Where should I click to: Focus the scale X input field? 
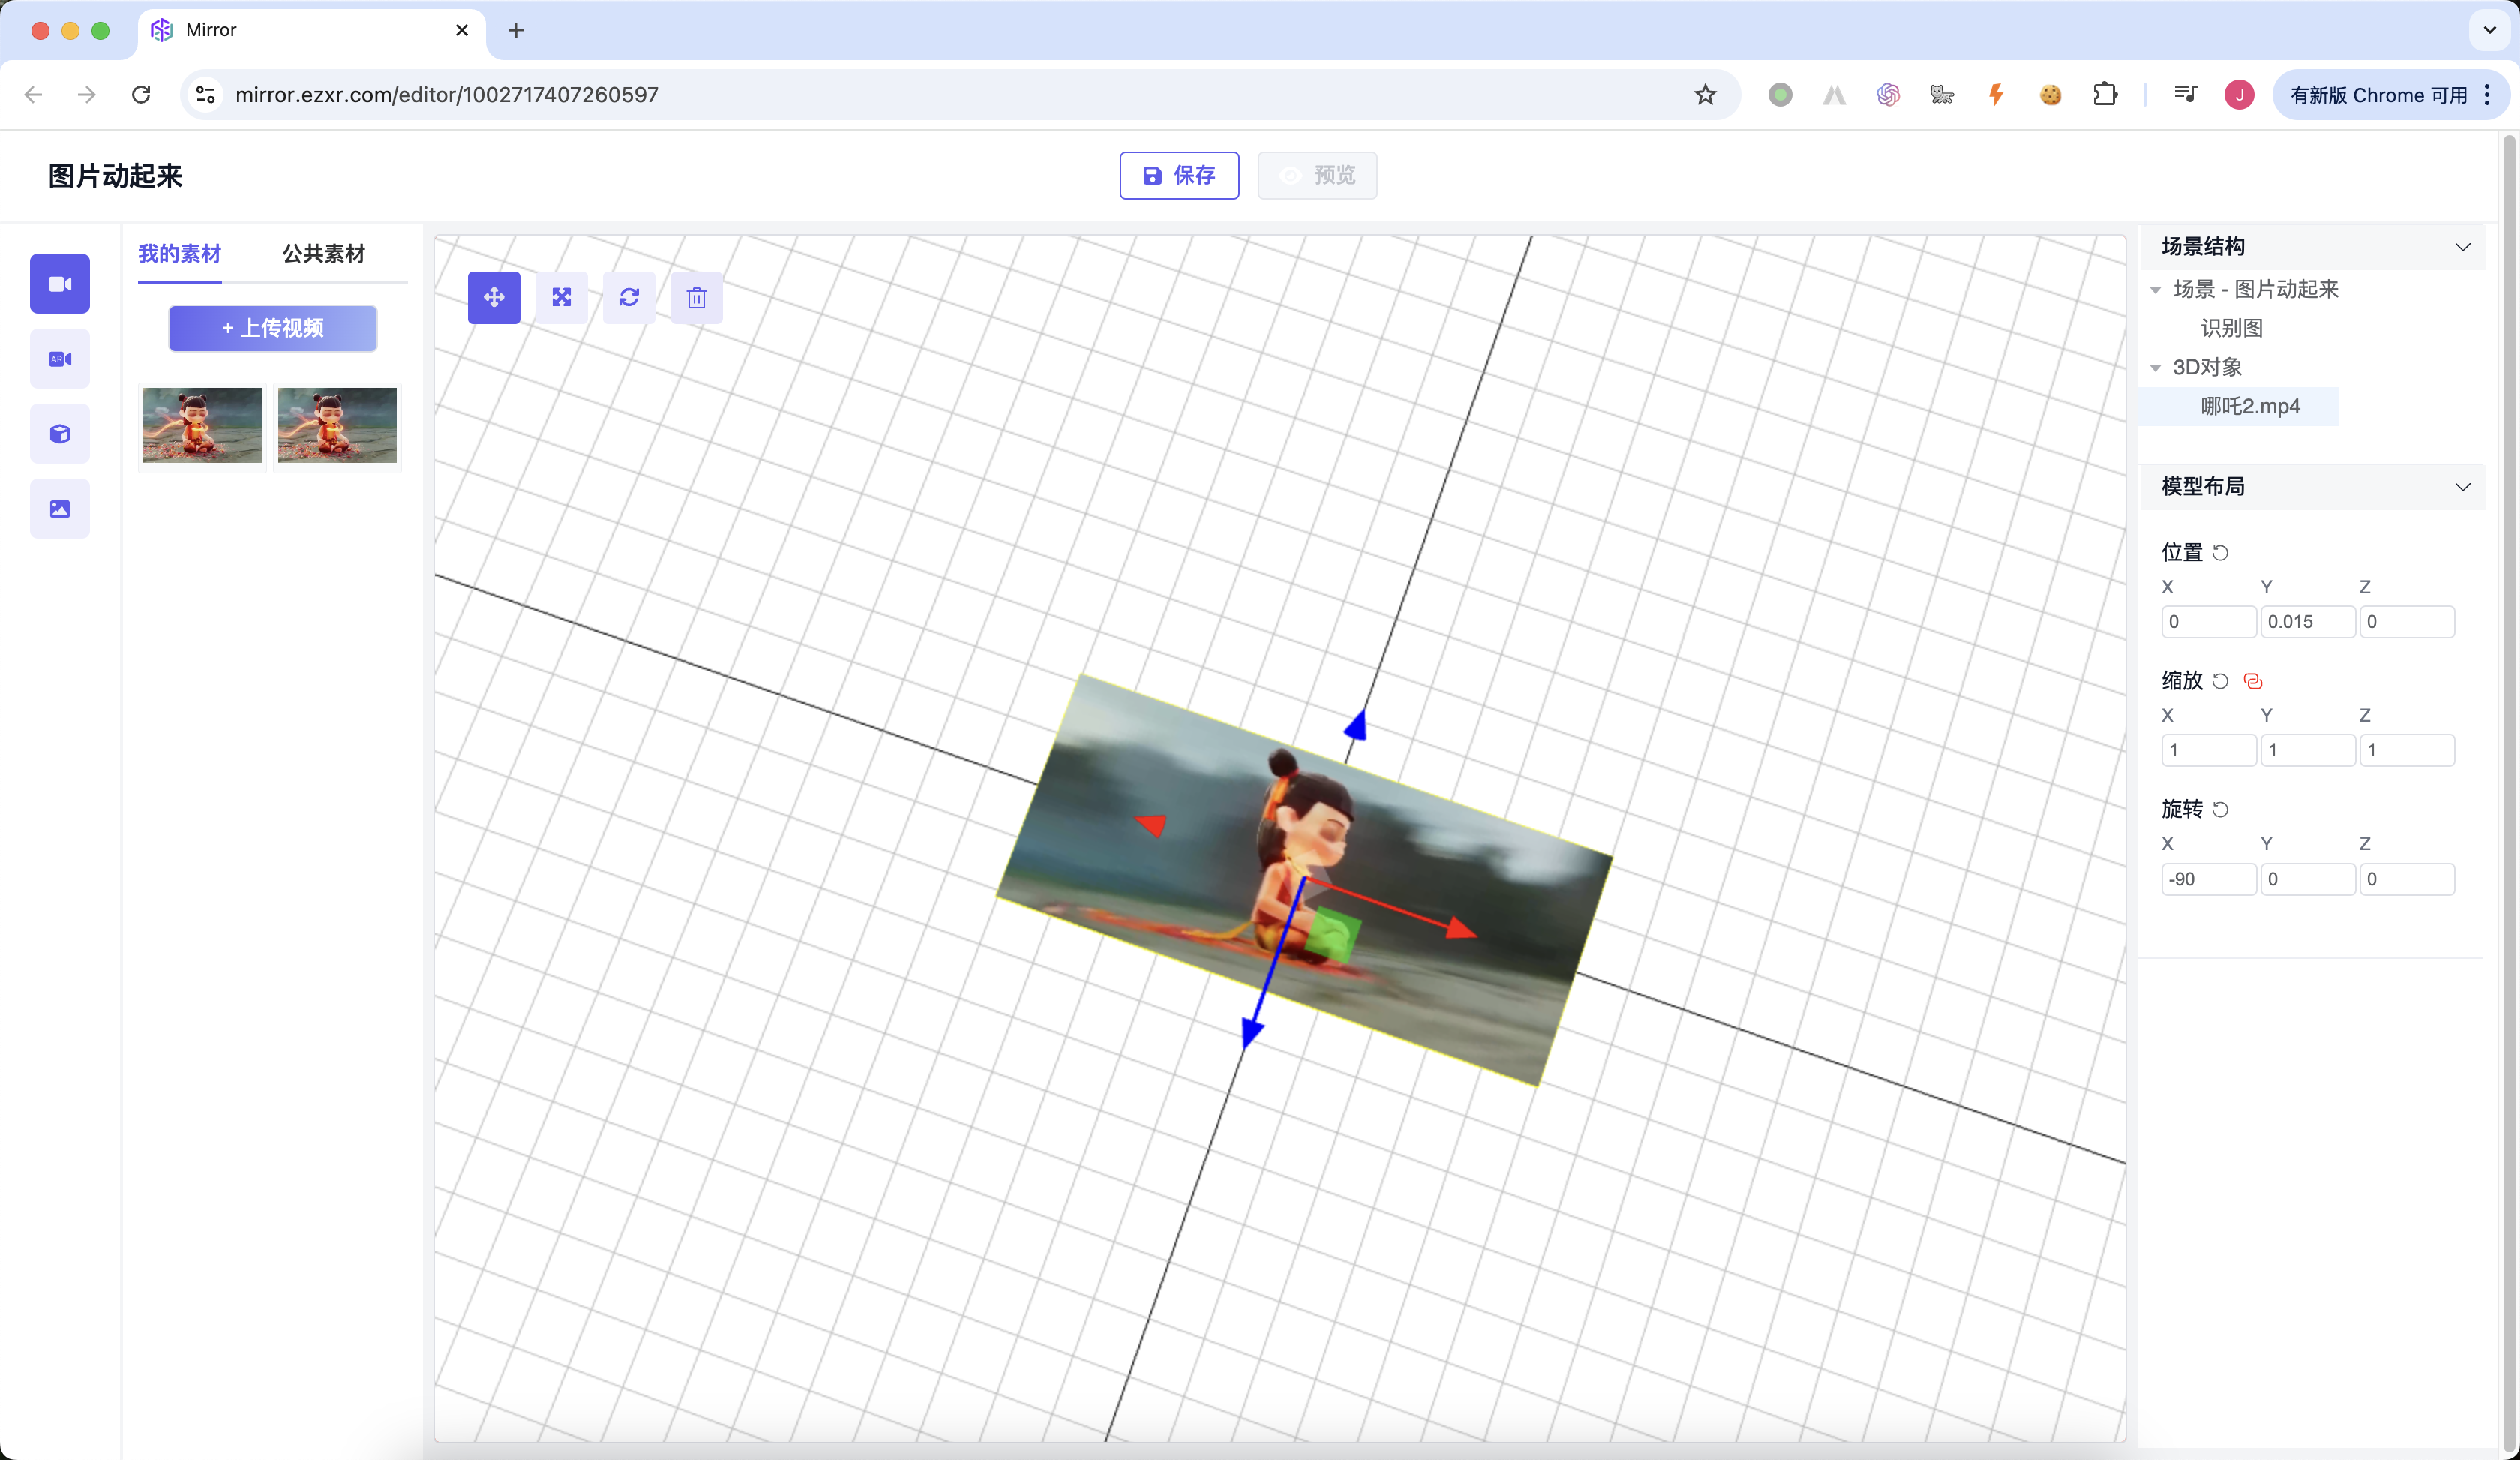click(x=2208, y=750)
